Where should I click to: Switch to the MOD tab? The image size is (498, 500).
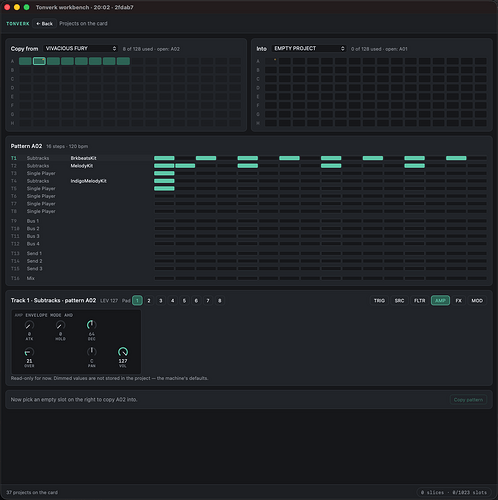(x=477, y=301)
